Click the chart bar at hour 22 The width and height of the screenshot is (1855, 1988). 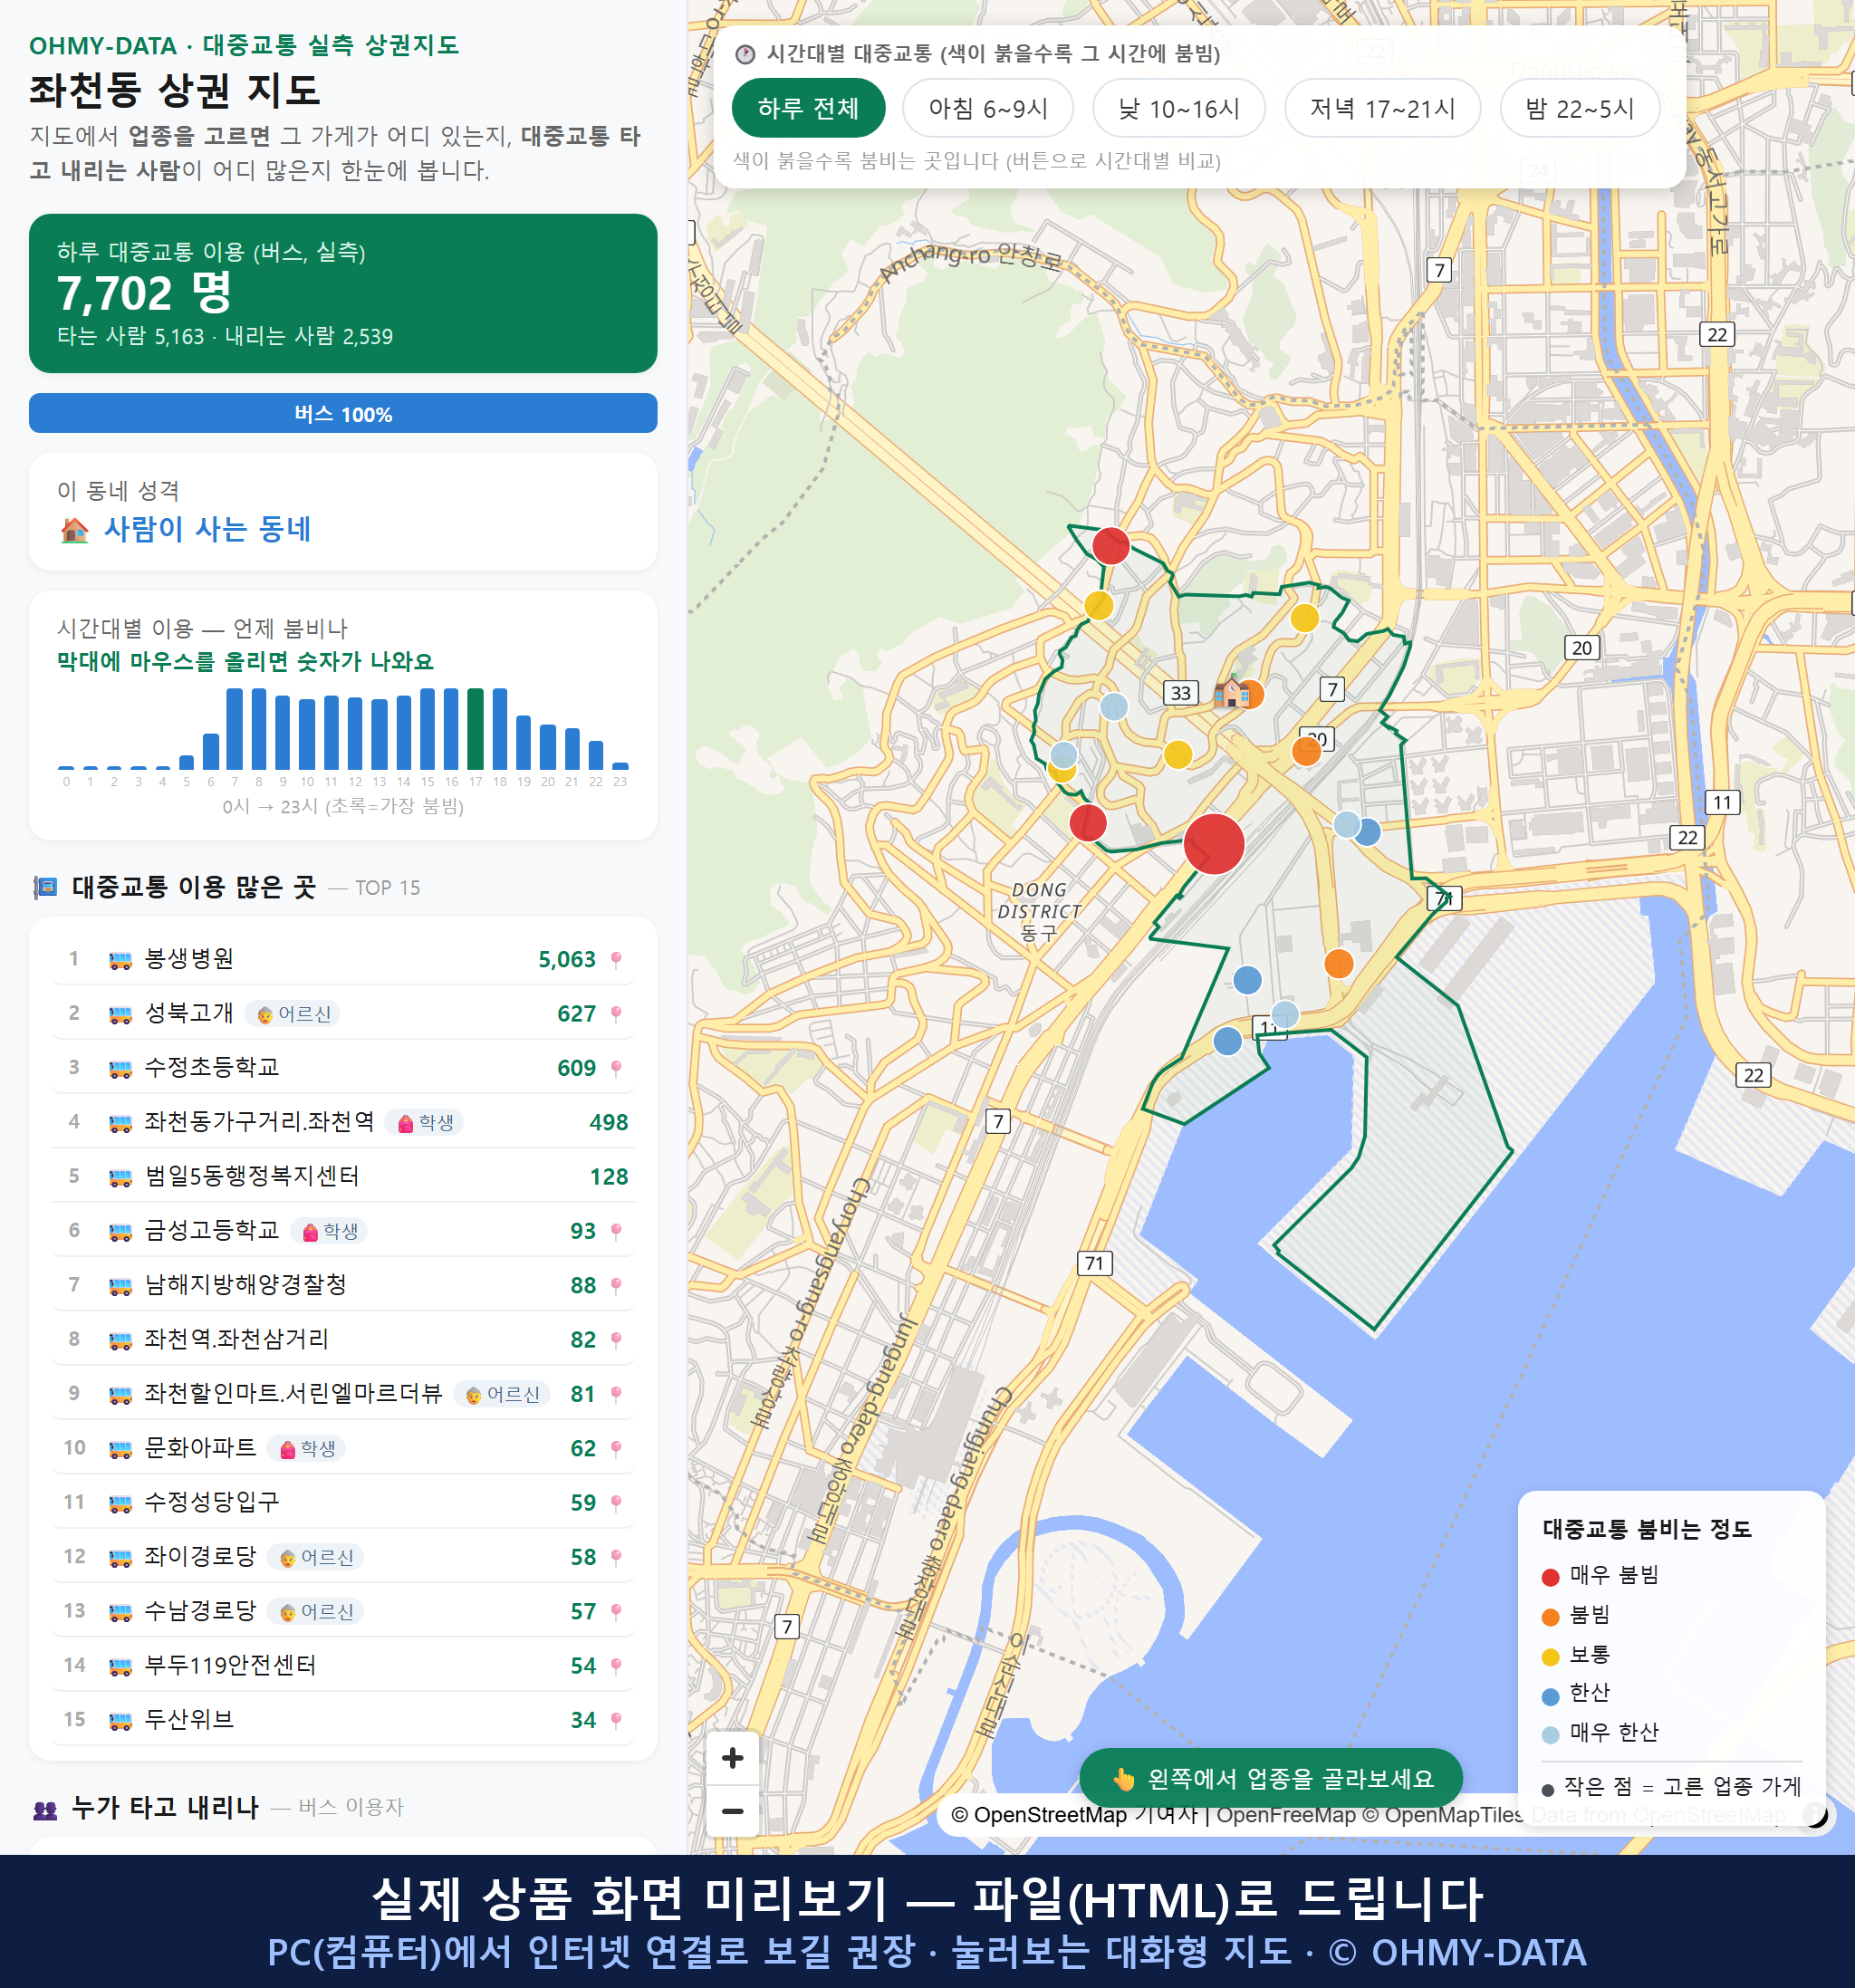[596, 754]
